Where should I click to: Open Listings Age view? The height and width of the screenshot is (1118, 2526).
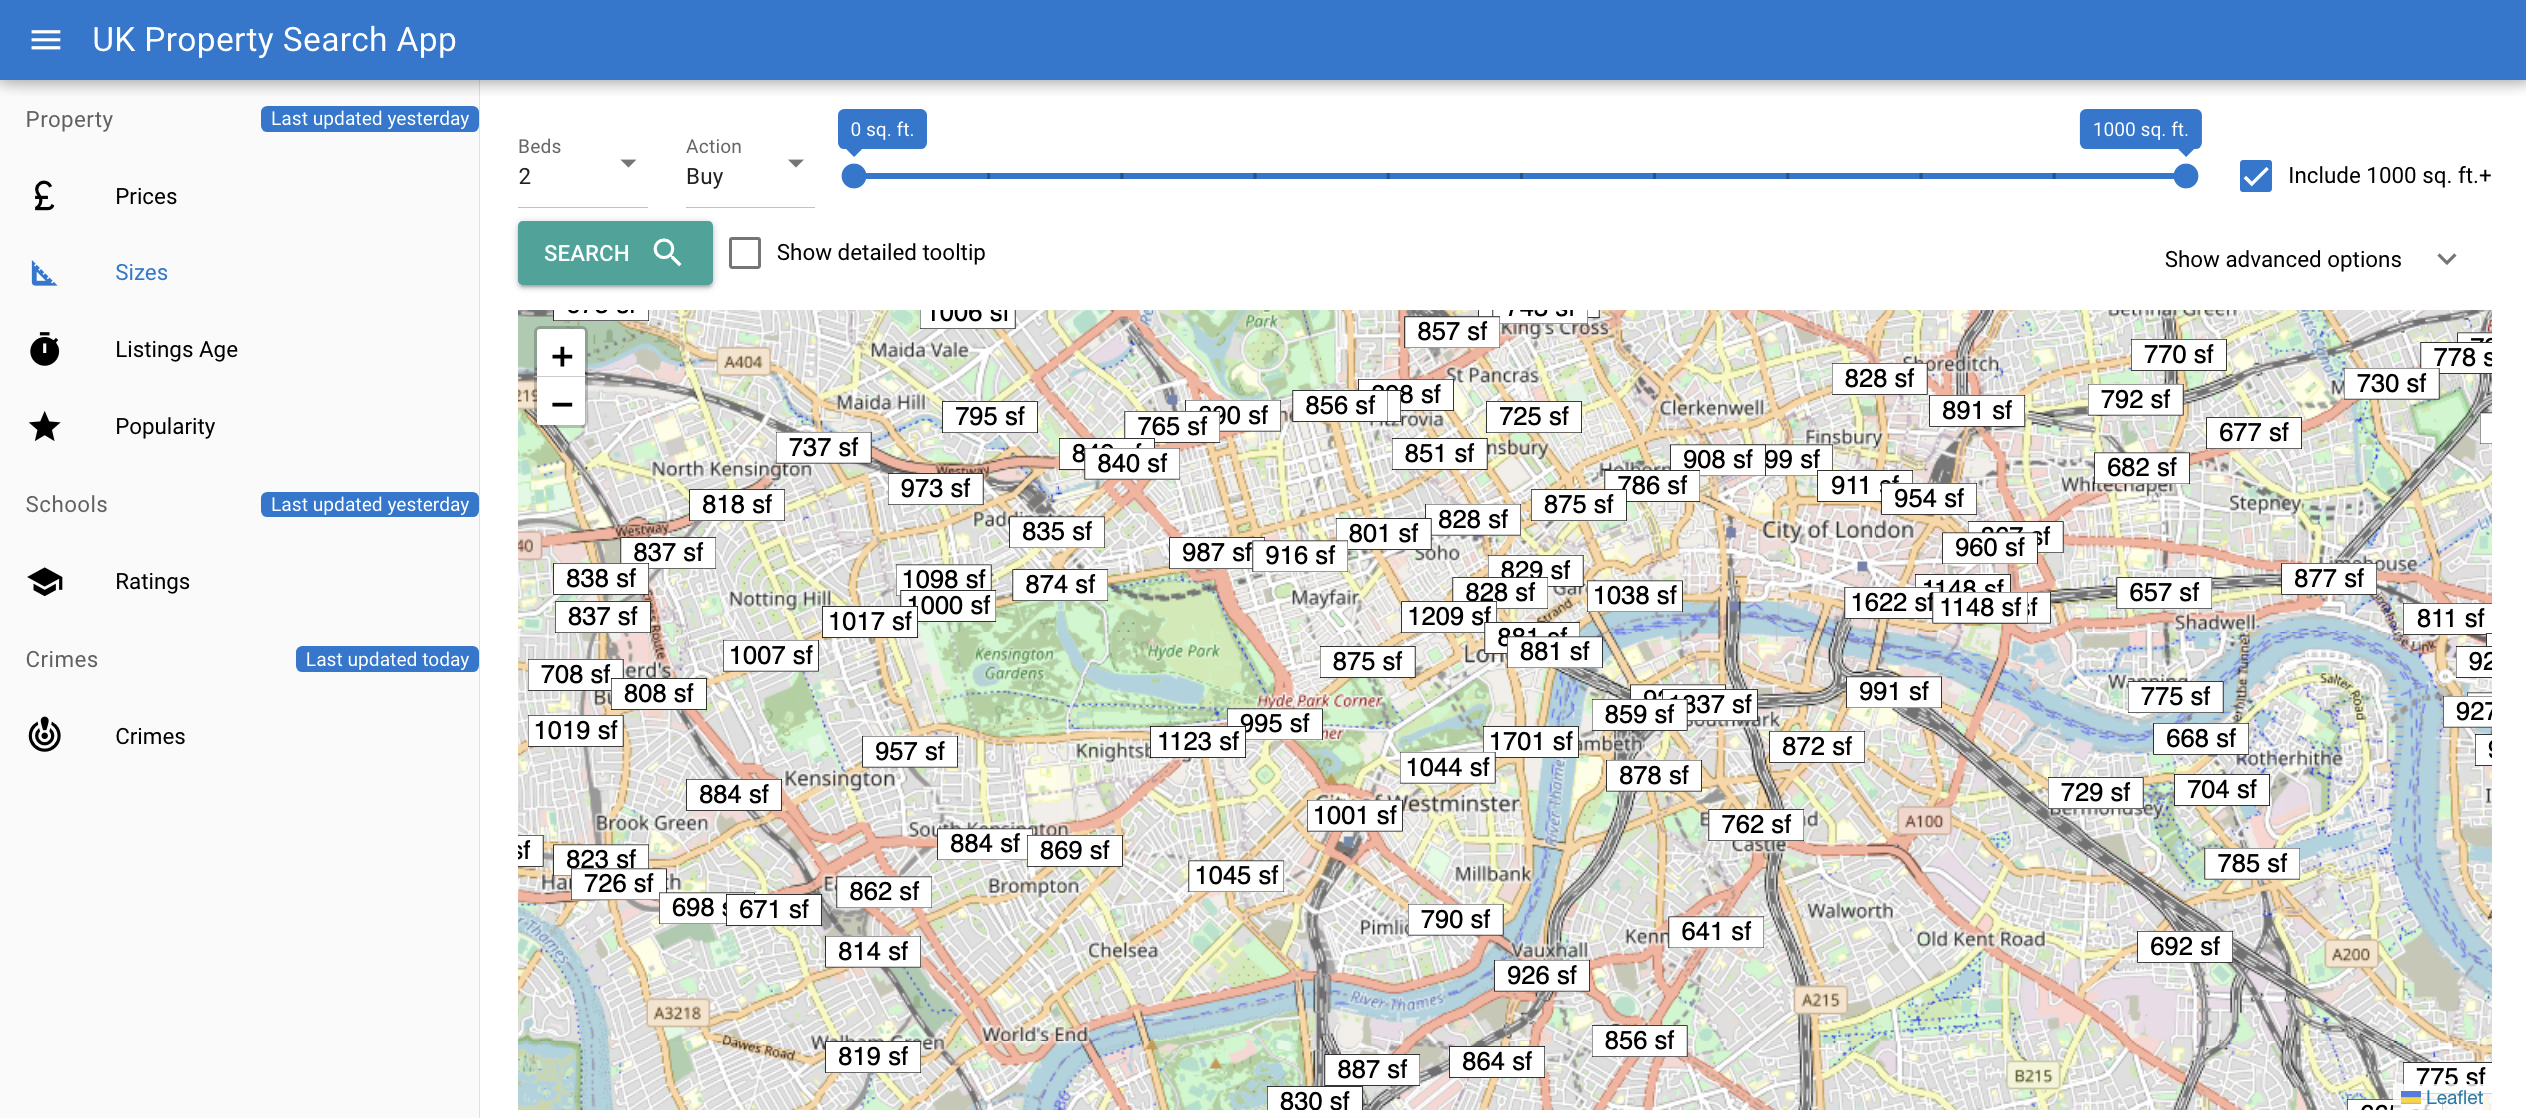click(x=240, y=349)
